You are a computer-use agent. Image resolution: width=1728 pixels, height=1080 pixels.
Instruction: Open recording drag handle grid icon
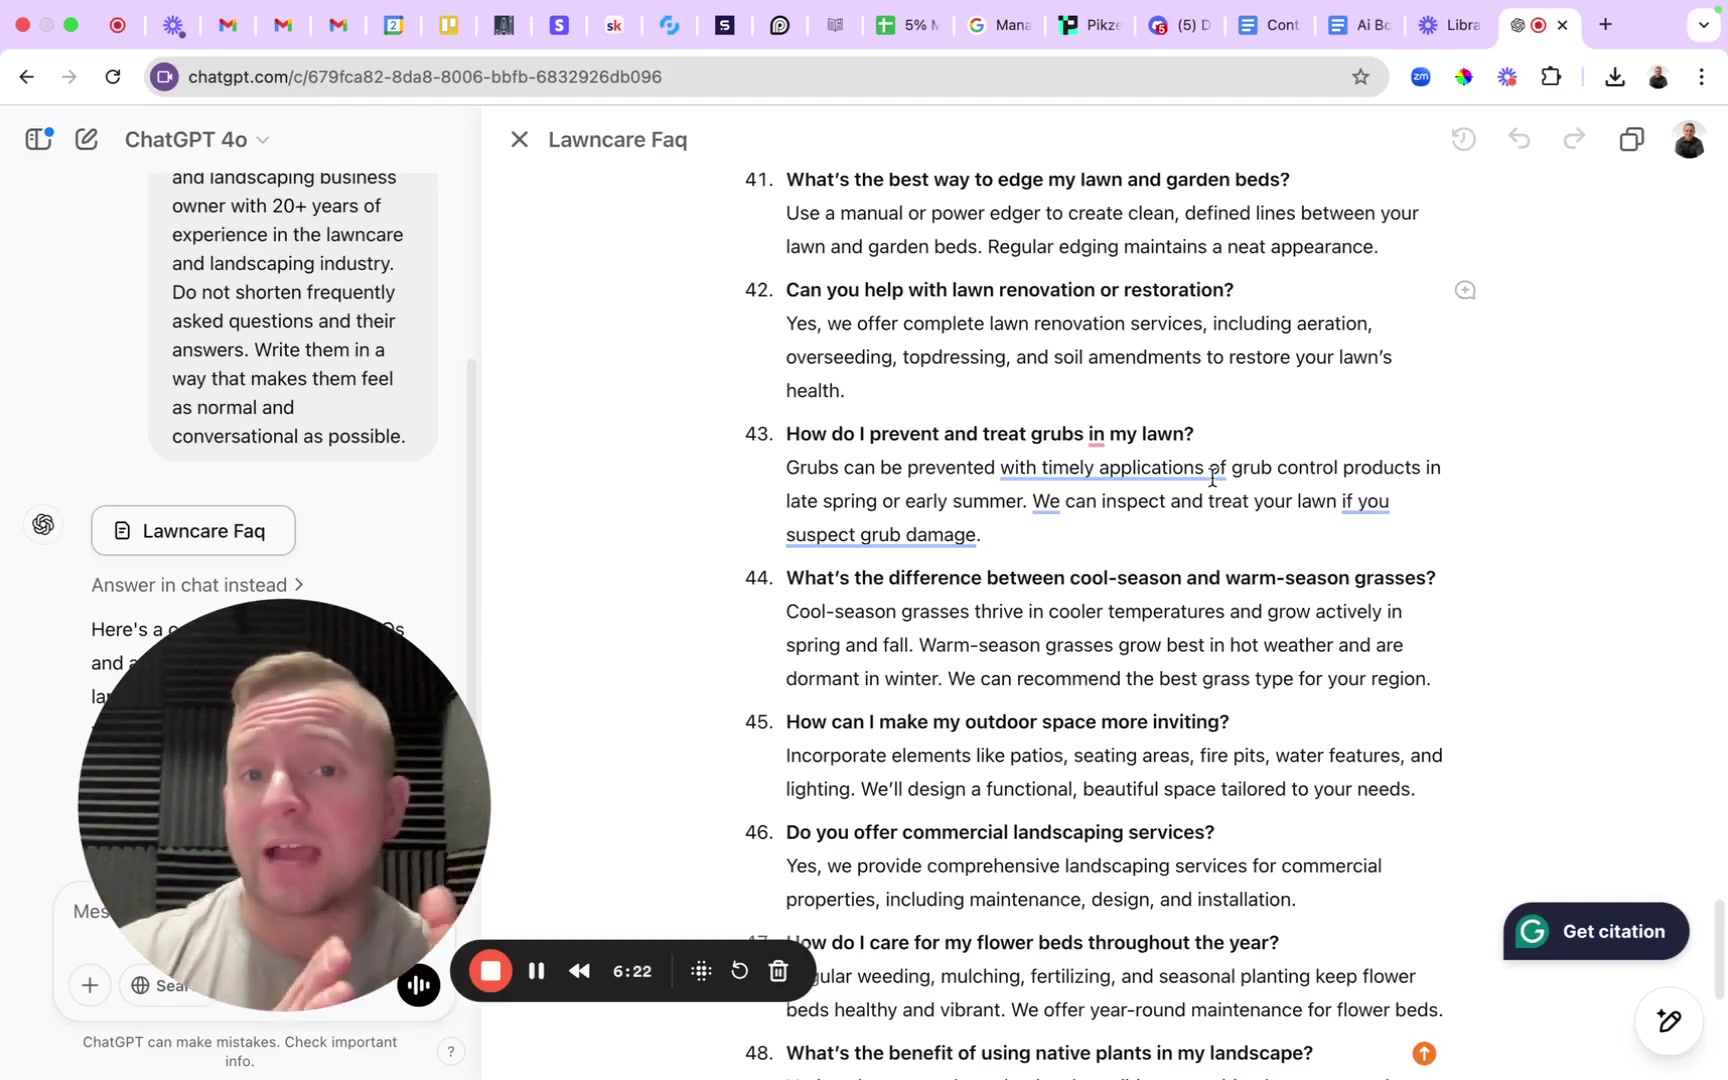point(701,971)
